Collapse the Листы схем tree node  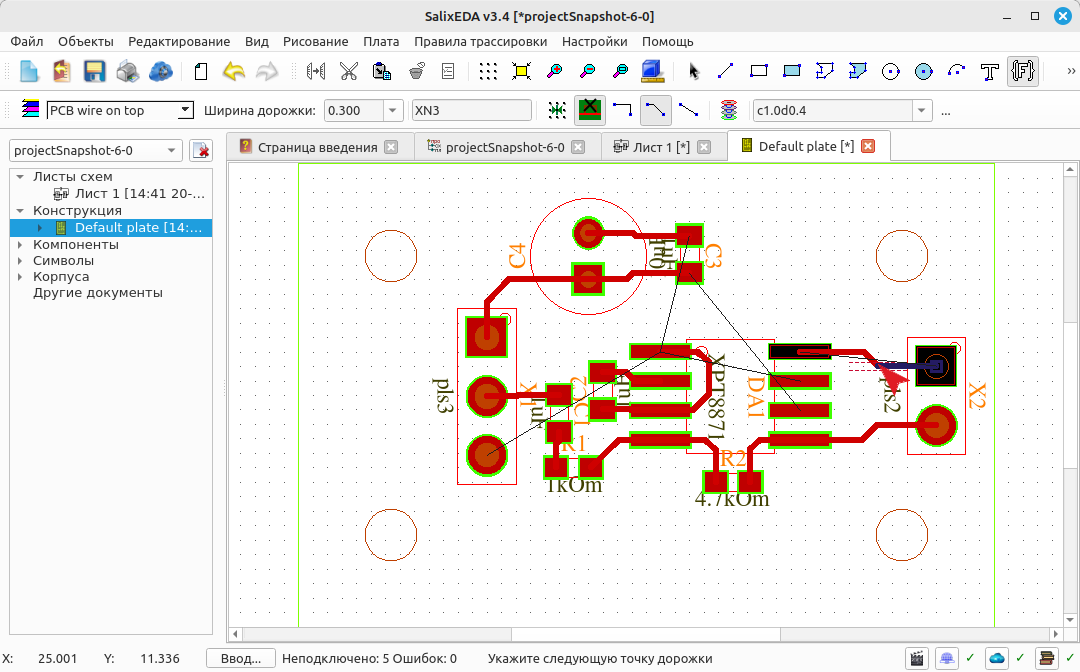[20, 177]
